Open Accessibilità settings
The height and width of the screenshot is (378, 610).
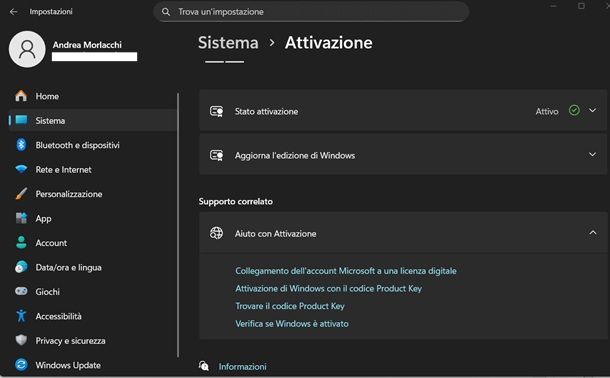pos(93,316)
